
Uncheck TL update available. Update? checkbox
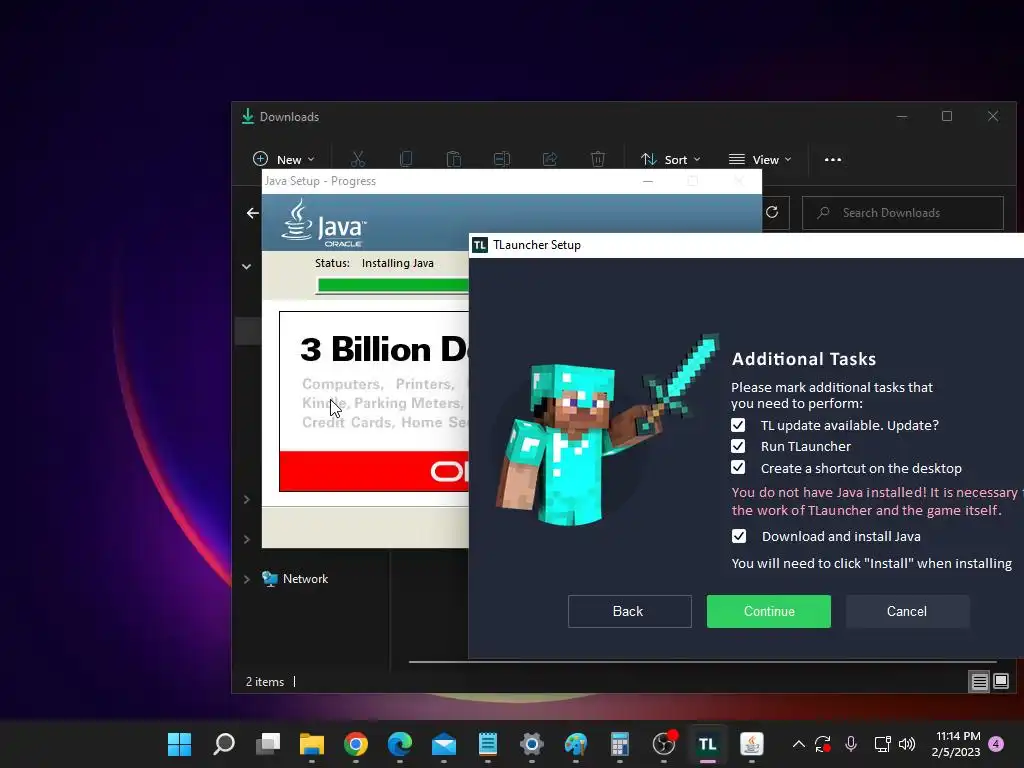(738, 425)
